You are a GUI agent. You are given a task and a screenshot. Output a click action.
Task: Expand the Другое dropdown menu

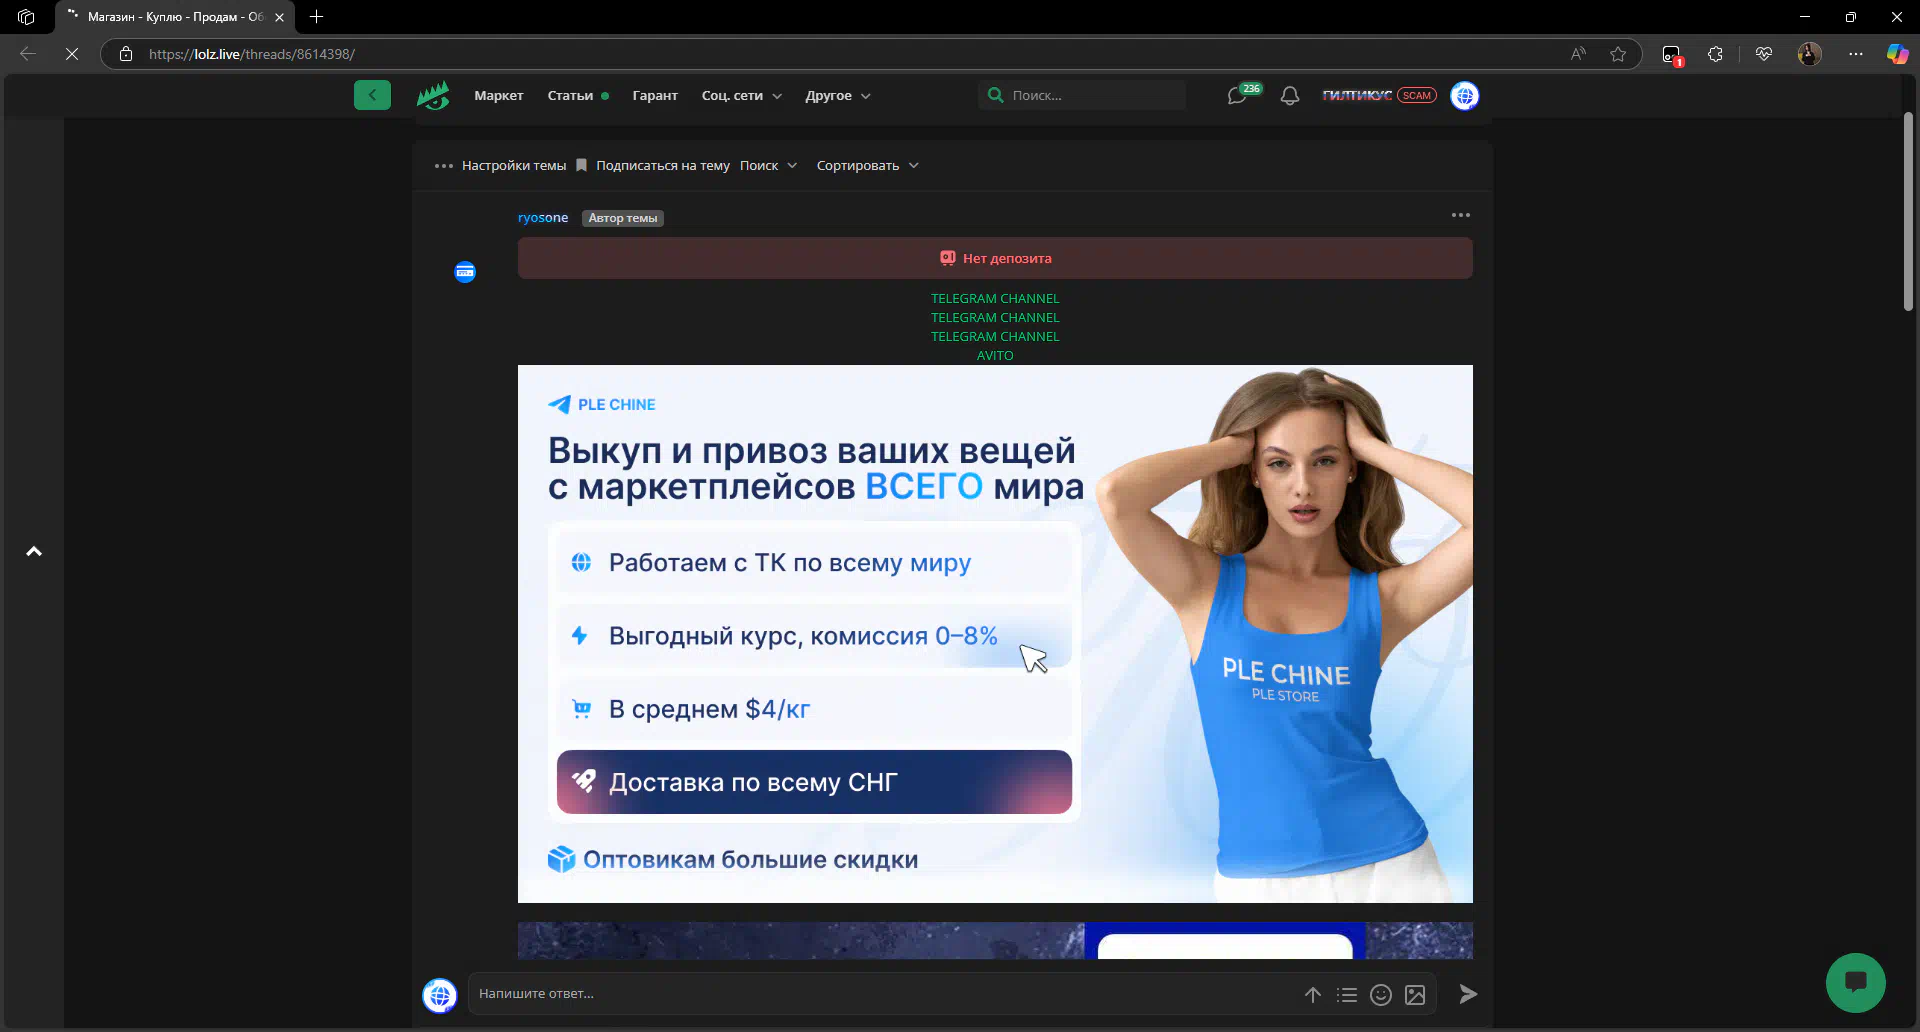tap(838, 96)
